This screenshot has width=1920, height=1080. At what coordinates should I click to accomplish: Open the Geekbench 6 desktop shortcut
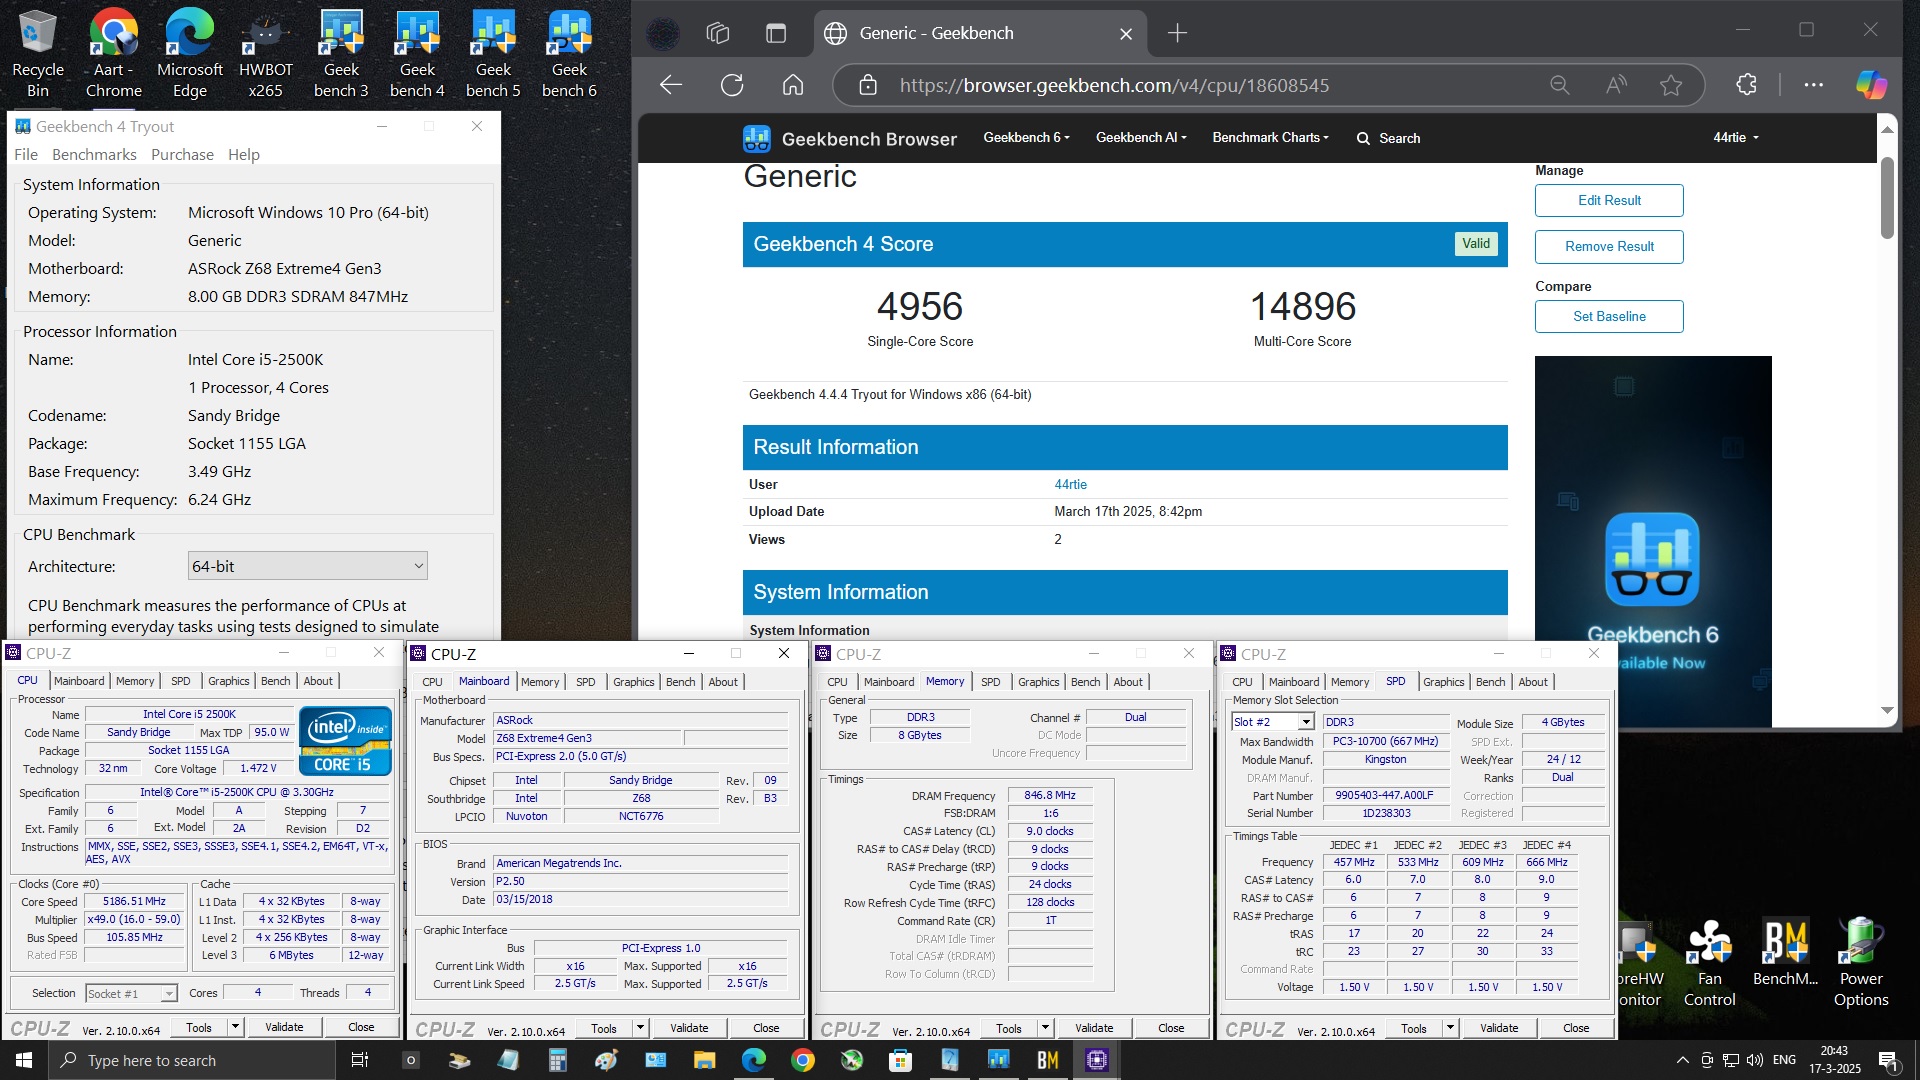[x=569, y=54]
